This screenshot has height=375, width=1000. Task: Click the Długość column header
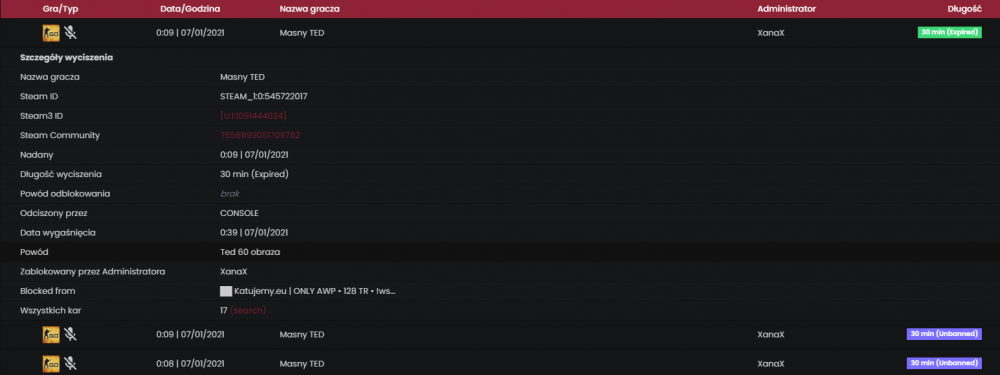(966, 9)
